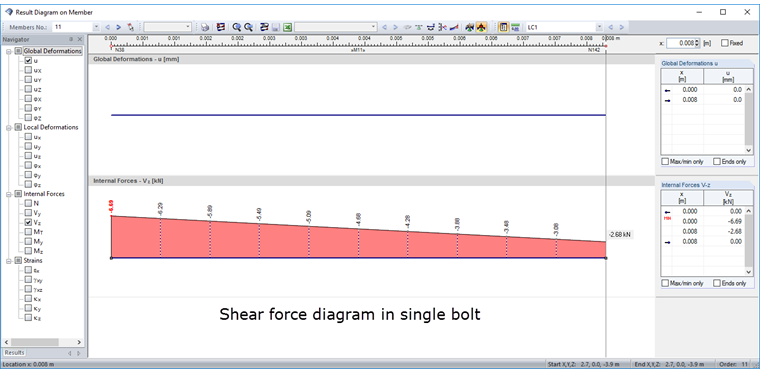
Task: Click the zoom in magnifier icon
Action: [x=237, y=27]
